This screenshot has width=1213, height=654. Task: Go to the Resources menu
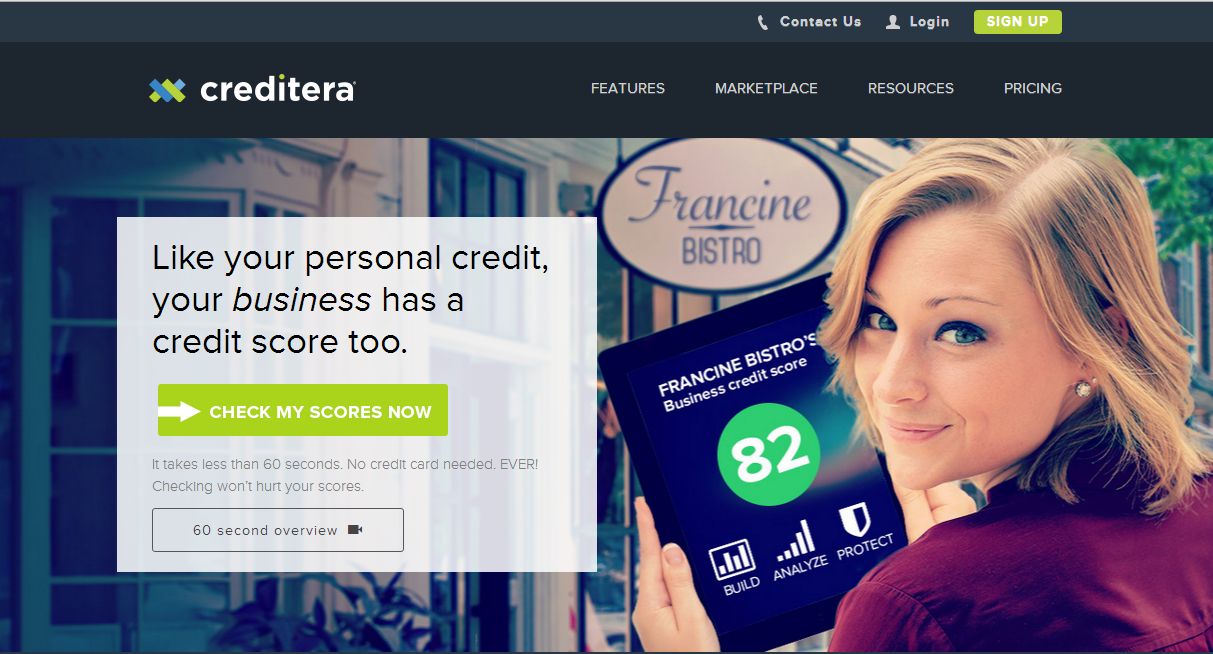[x=911, y=88]
